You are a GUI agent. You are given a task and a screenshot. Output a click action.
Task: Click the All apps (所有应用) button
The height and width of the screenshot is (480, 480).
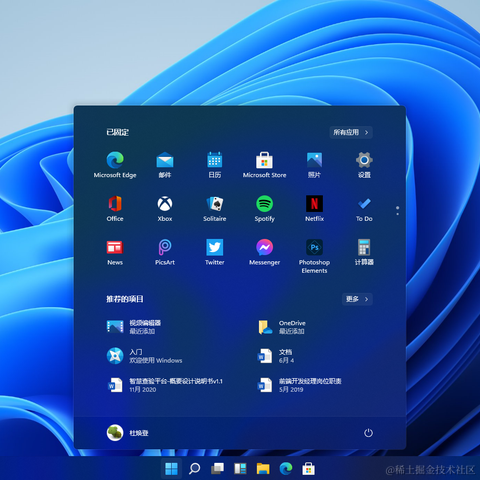point(351,132)
